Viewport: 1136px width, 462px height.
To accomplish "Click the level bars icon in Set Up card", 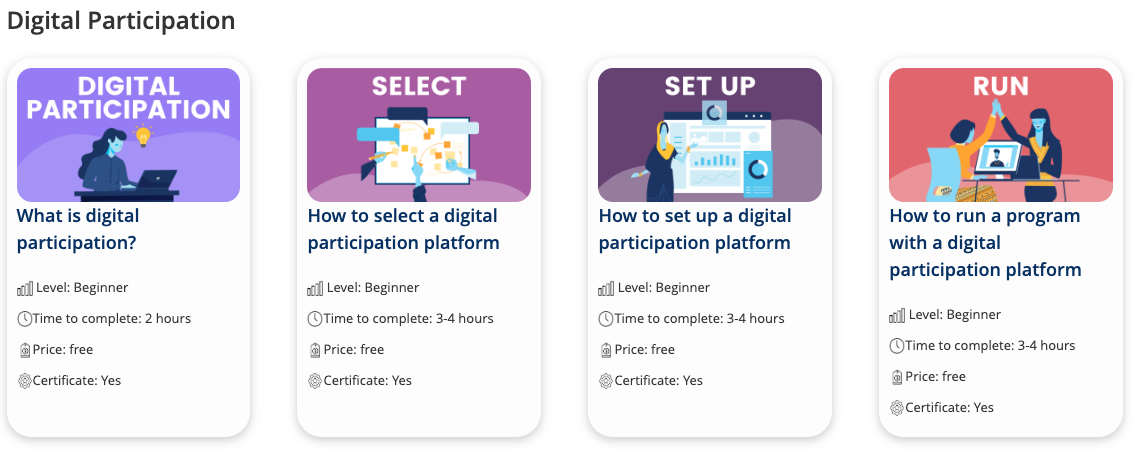I will point(606,288).
